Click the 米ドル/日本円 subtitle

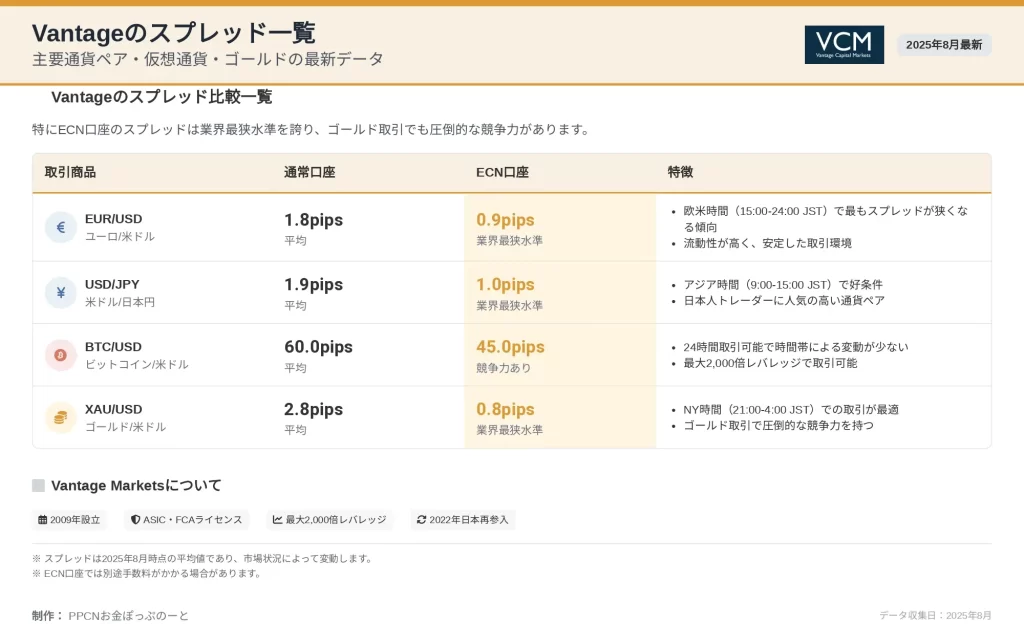coord(120,302)
